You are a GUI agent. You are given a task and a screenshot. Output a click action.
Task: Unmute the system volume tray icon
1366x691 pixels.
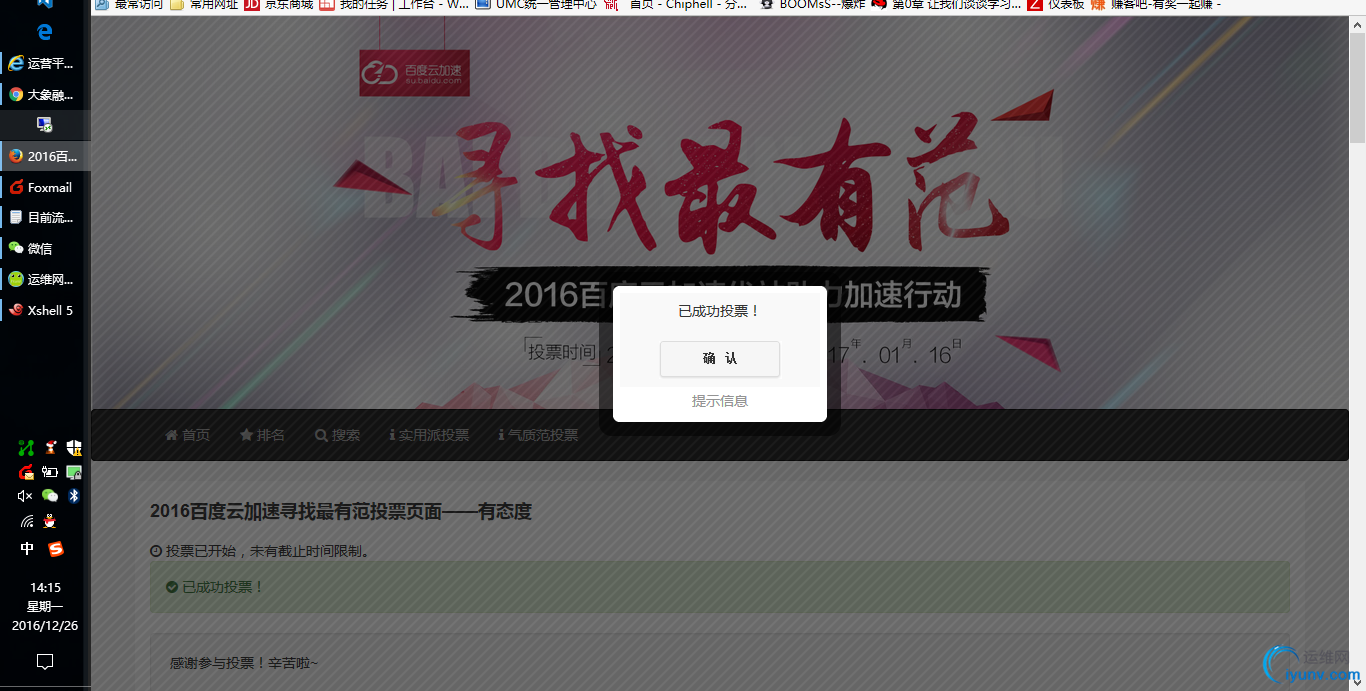26,496
